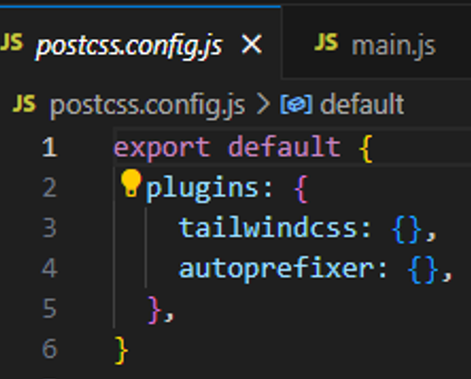The width and height of the screenshot is (471, 379).
Task: Click line number 4 in gutter
Action: pos(50,268)
